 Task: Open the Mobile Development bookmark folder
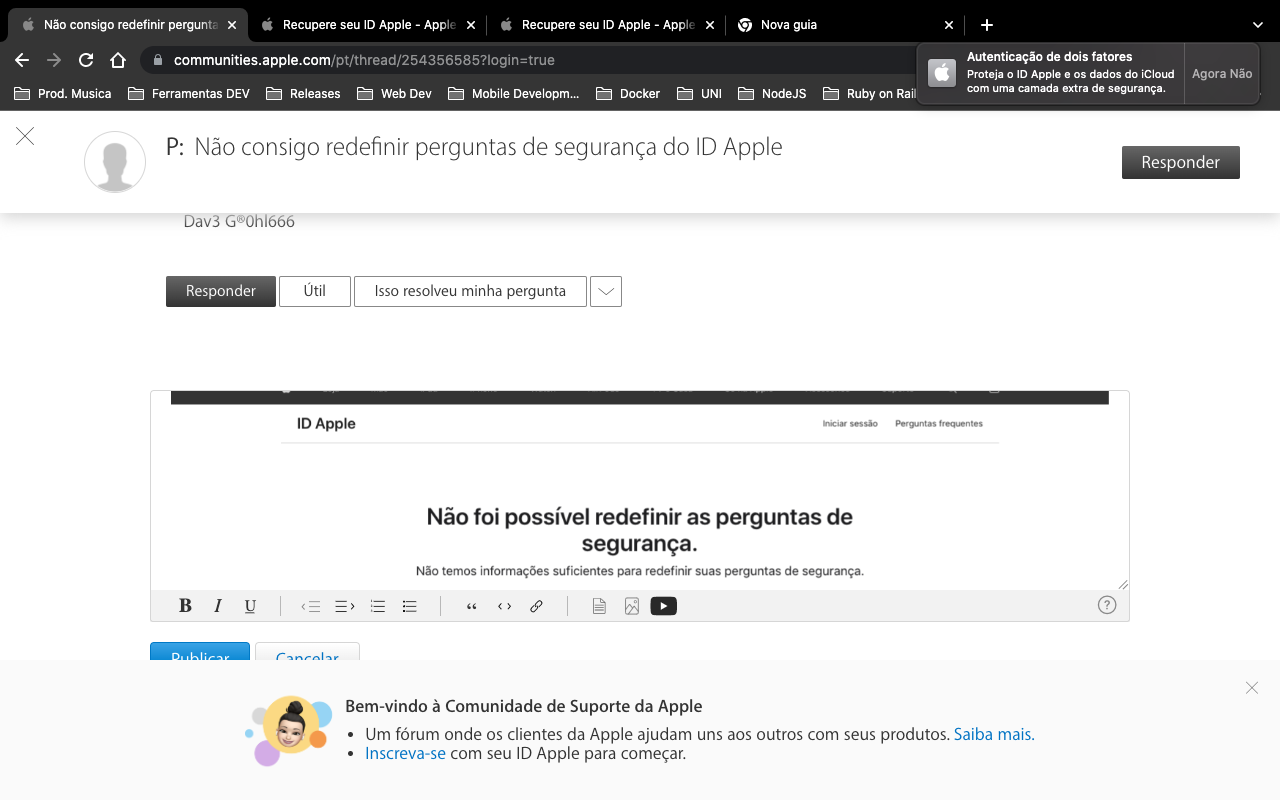pos(514,94)
